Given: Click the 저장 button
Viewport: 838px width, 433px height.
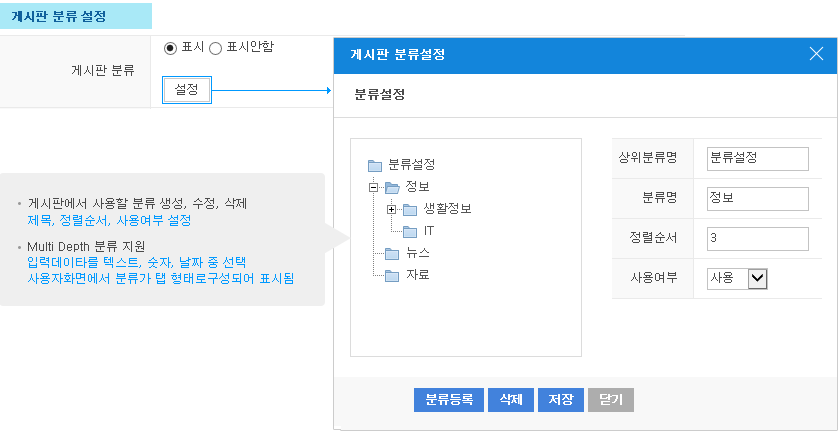Looking at the screenshot, I should 561,400.
